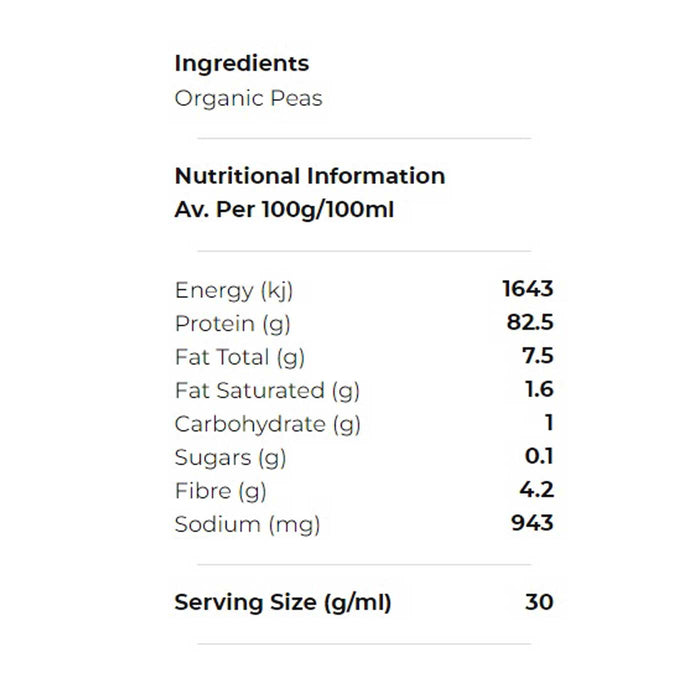The image size is (700, 700).
Task: Select the Organic Peas ingredient text
Action: point(248,98)
